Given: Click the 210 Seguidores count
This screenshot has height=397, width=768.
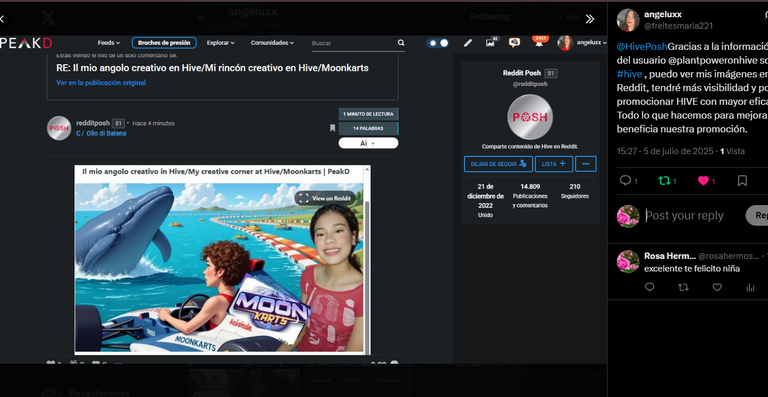Looking at the screenshot, I should (x=575, y=191).
